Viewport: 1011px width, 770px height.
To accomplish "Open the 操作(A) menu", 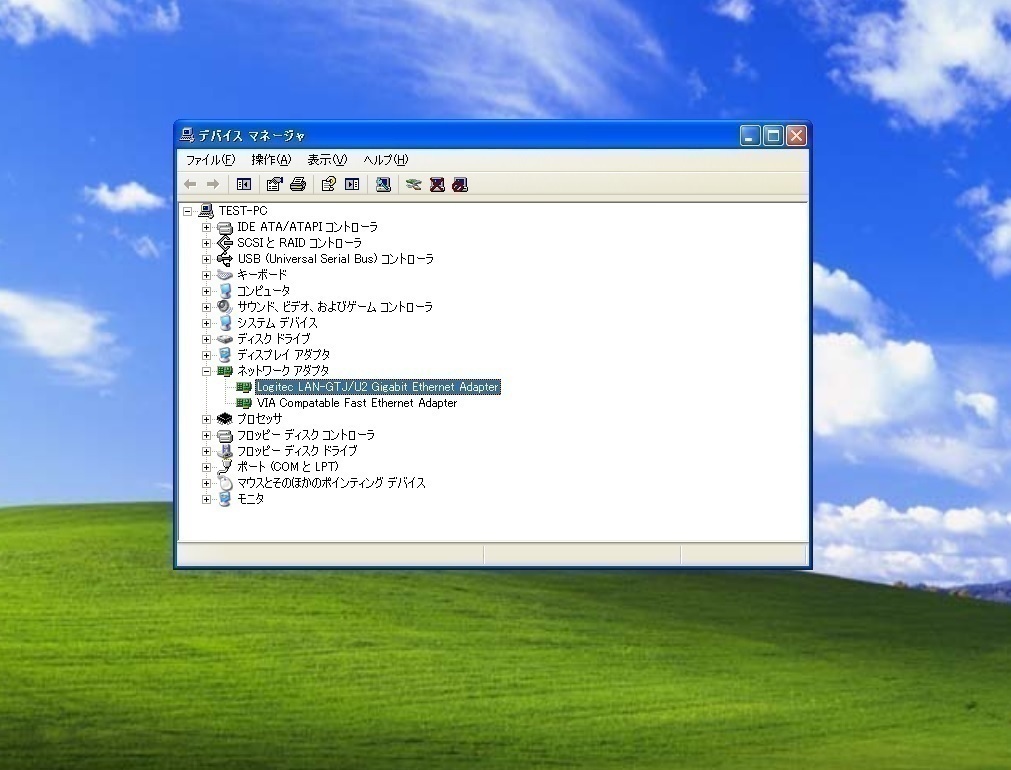I will point(271,160).
